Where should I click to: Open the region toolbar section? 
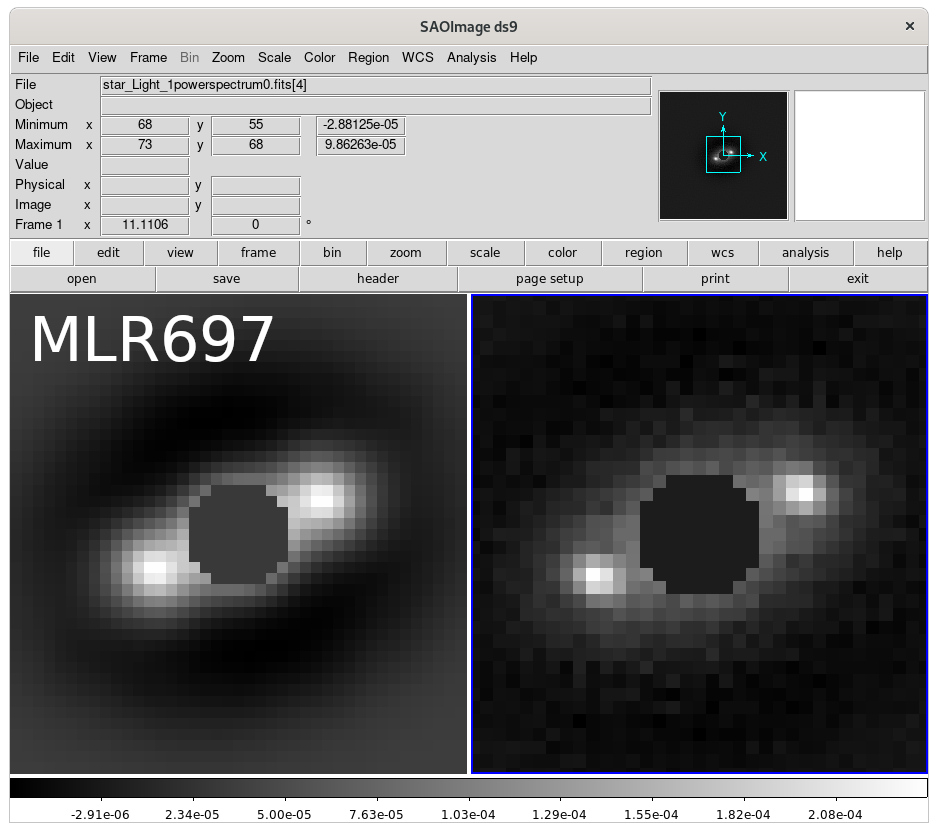pyautogui.click(x=643, y=252)
